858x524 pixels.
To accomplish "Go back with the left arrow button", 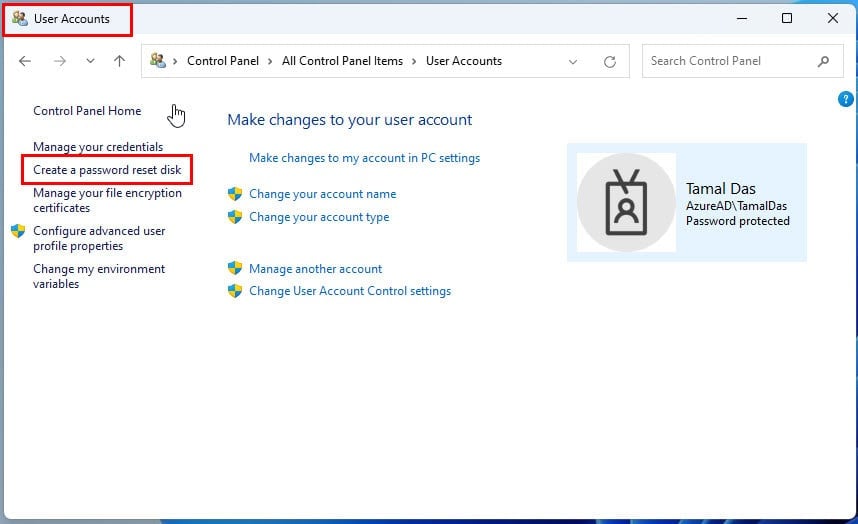I will pyautogui.click(x=25, y=61).
